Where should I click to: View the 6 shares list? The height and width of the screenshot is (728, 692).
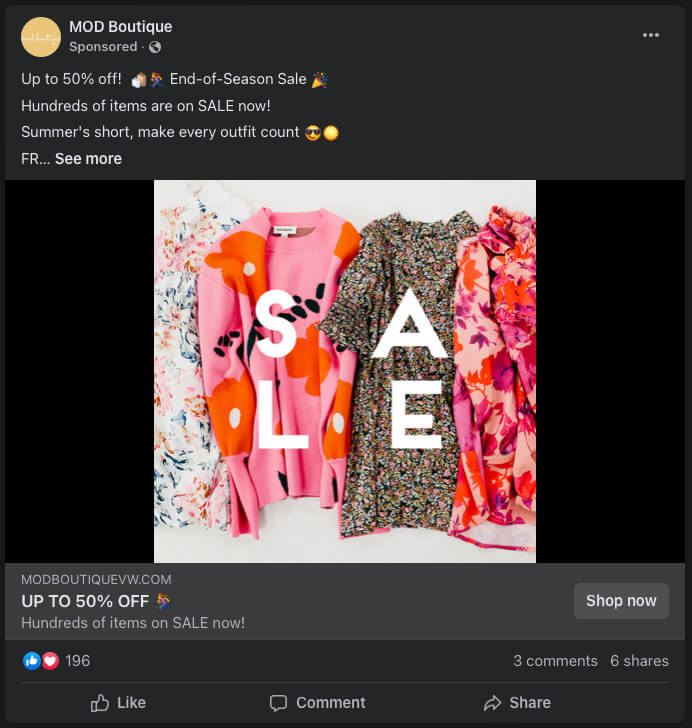639,661
